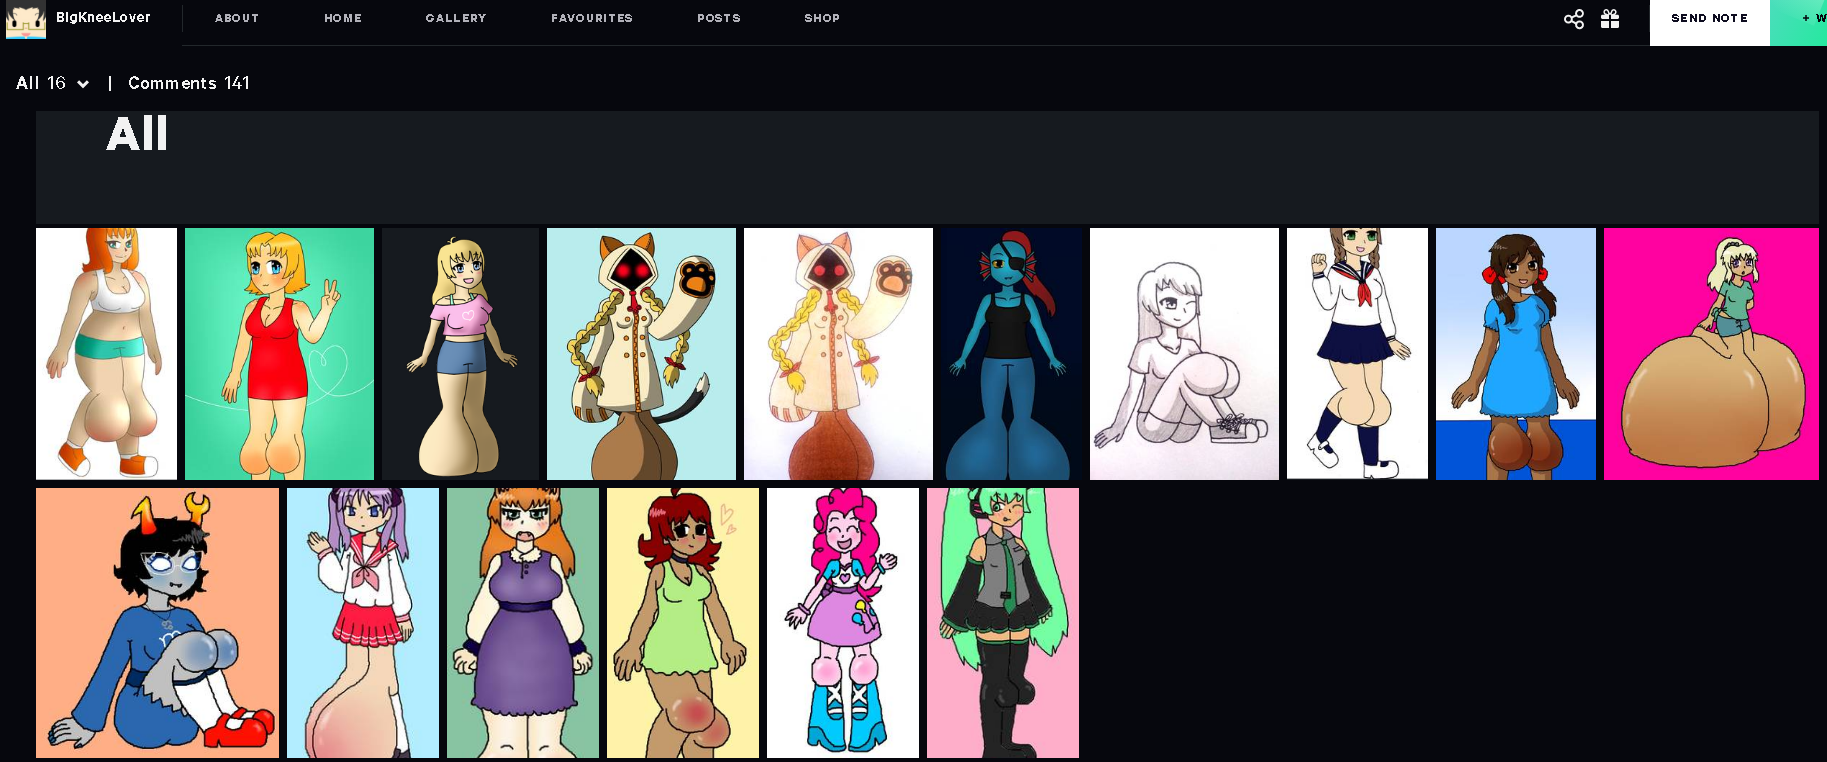Open the Comments 141 link
The height and width of the screenshot is (762, 1827).
click(189, 83)
